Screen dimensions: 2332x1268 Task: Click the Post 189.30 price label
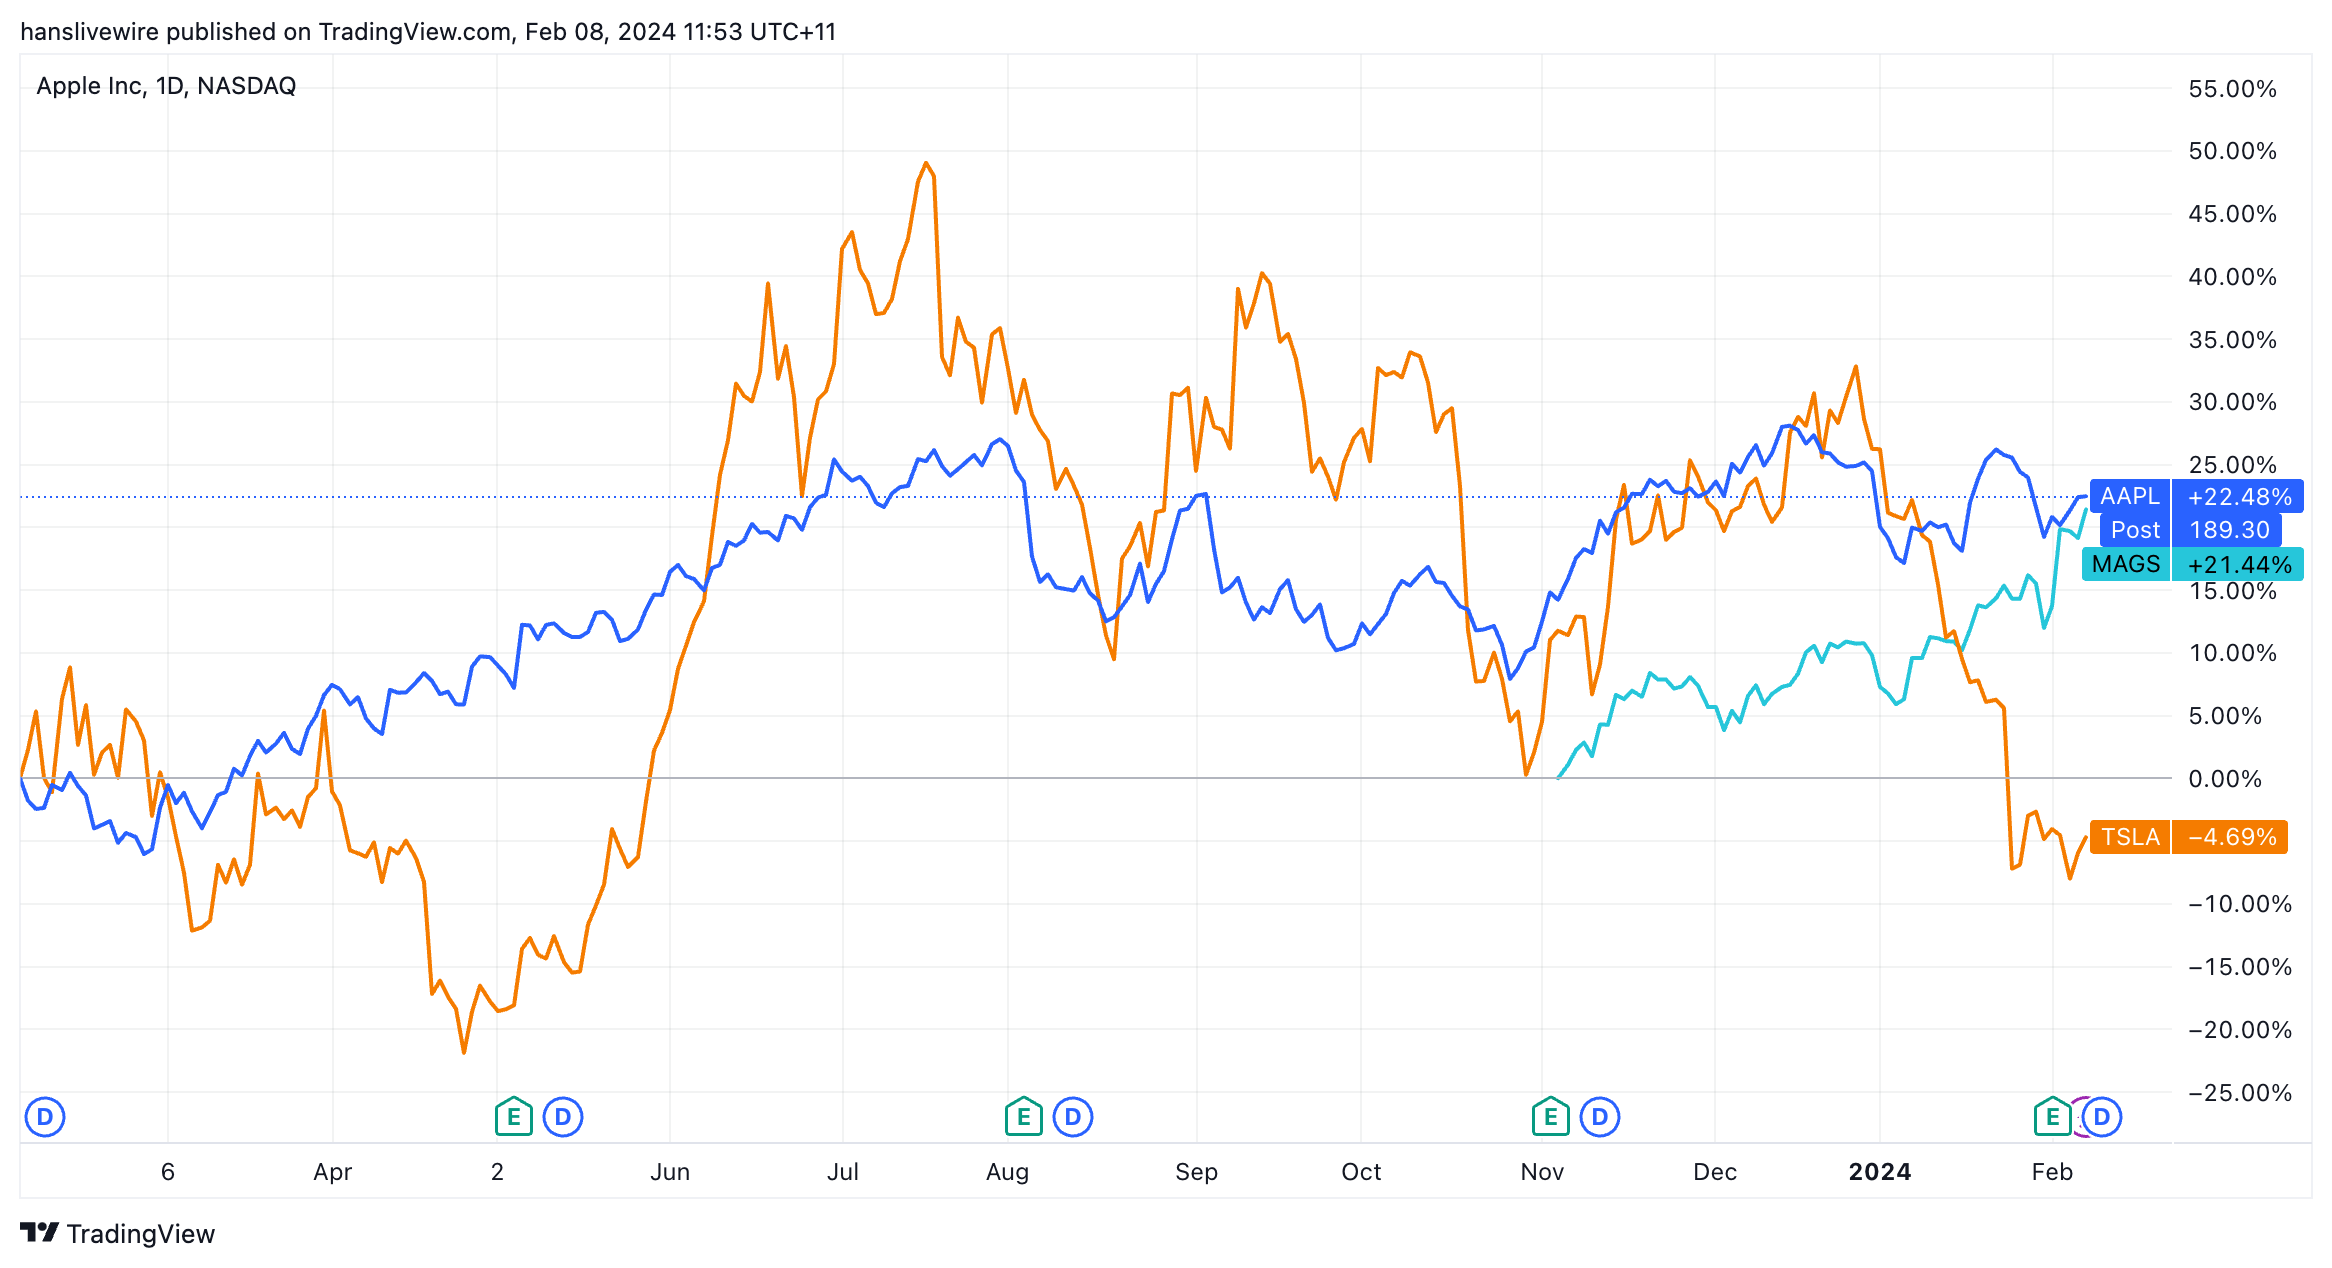pos(2200,530)
